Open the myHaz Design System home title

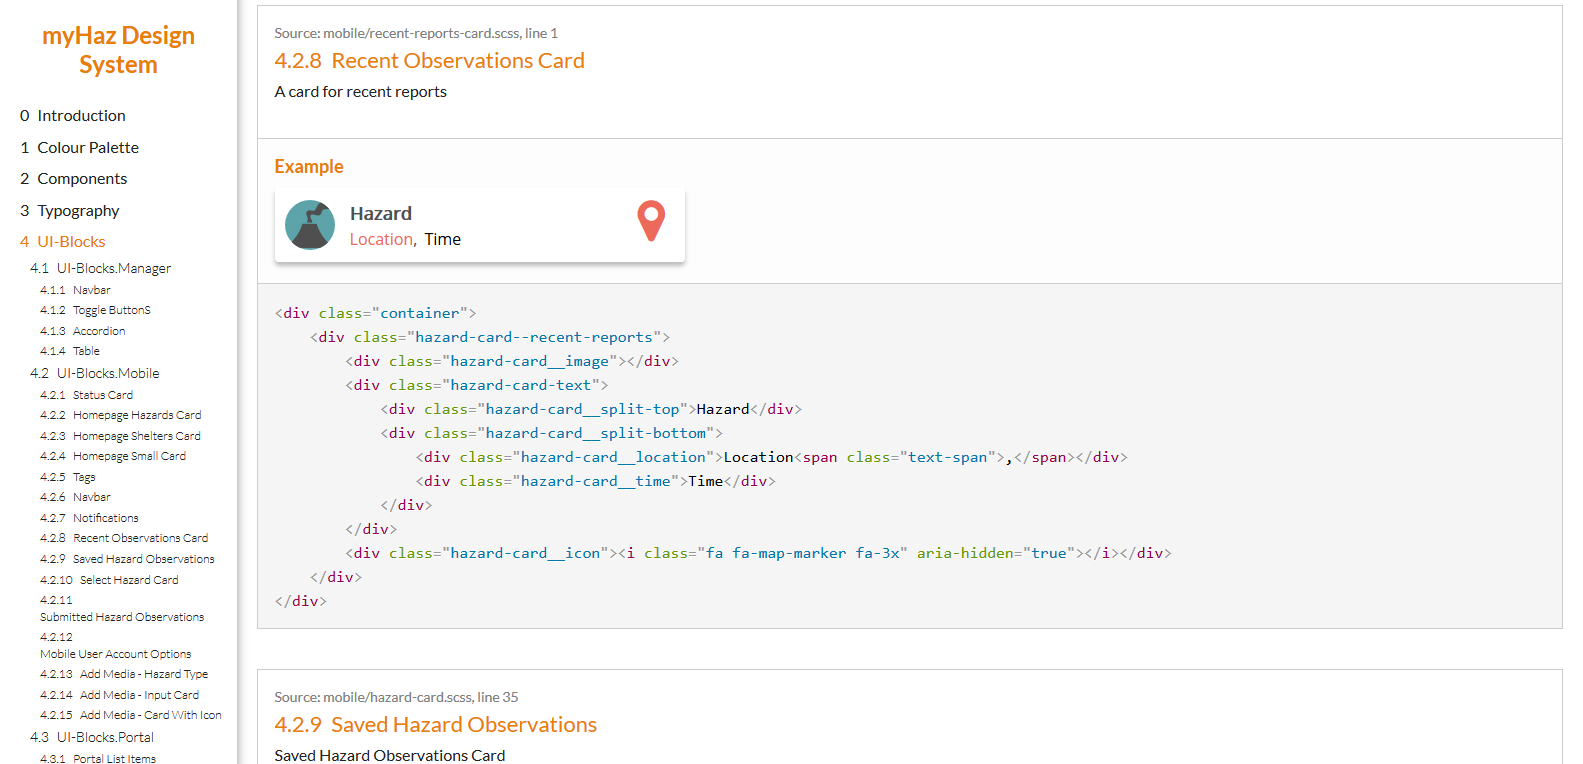[118, 50]
